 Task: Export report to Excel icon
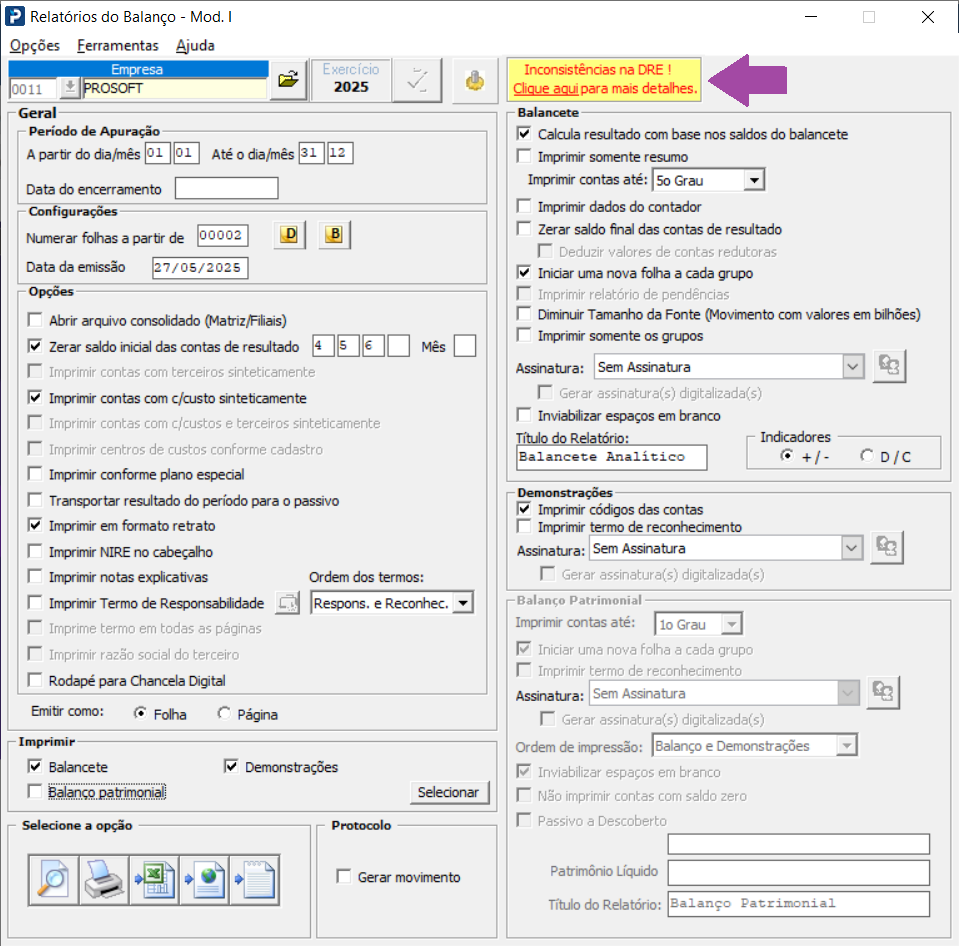click(154, 880)
